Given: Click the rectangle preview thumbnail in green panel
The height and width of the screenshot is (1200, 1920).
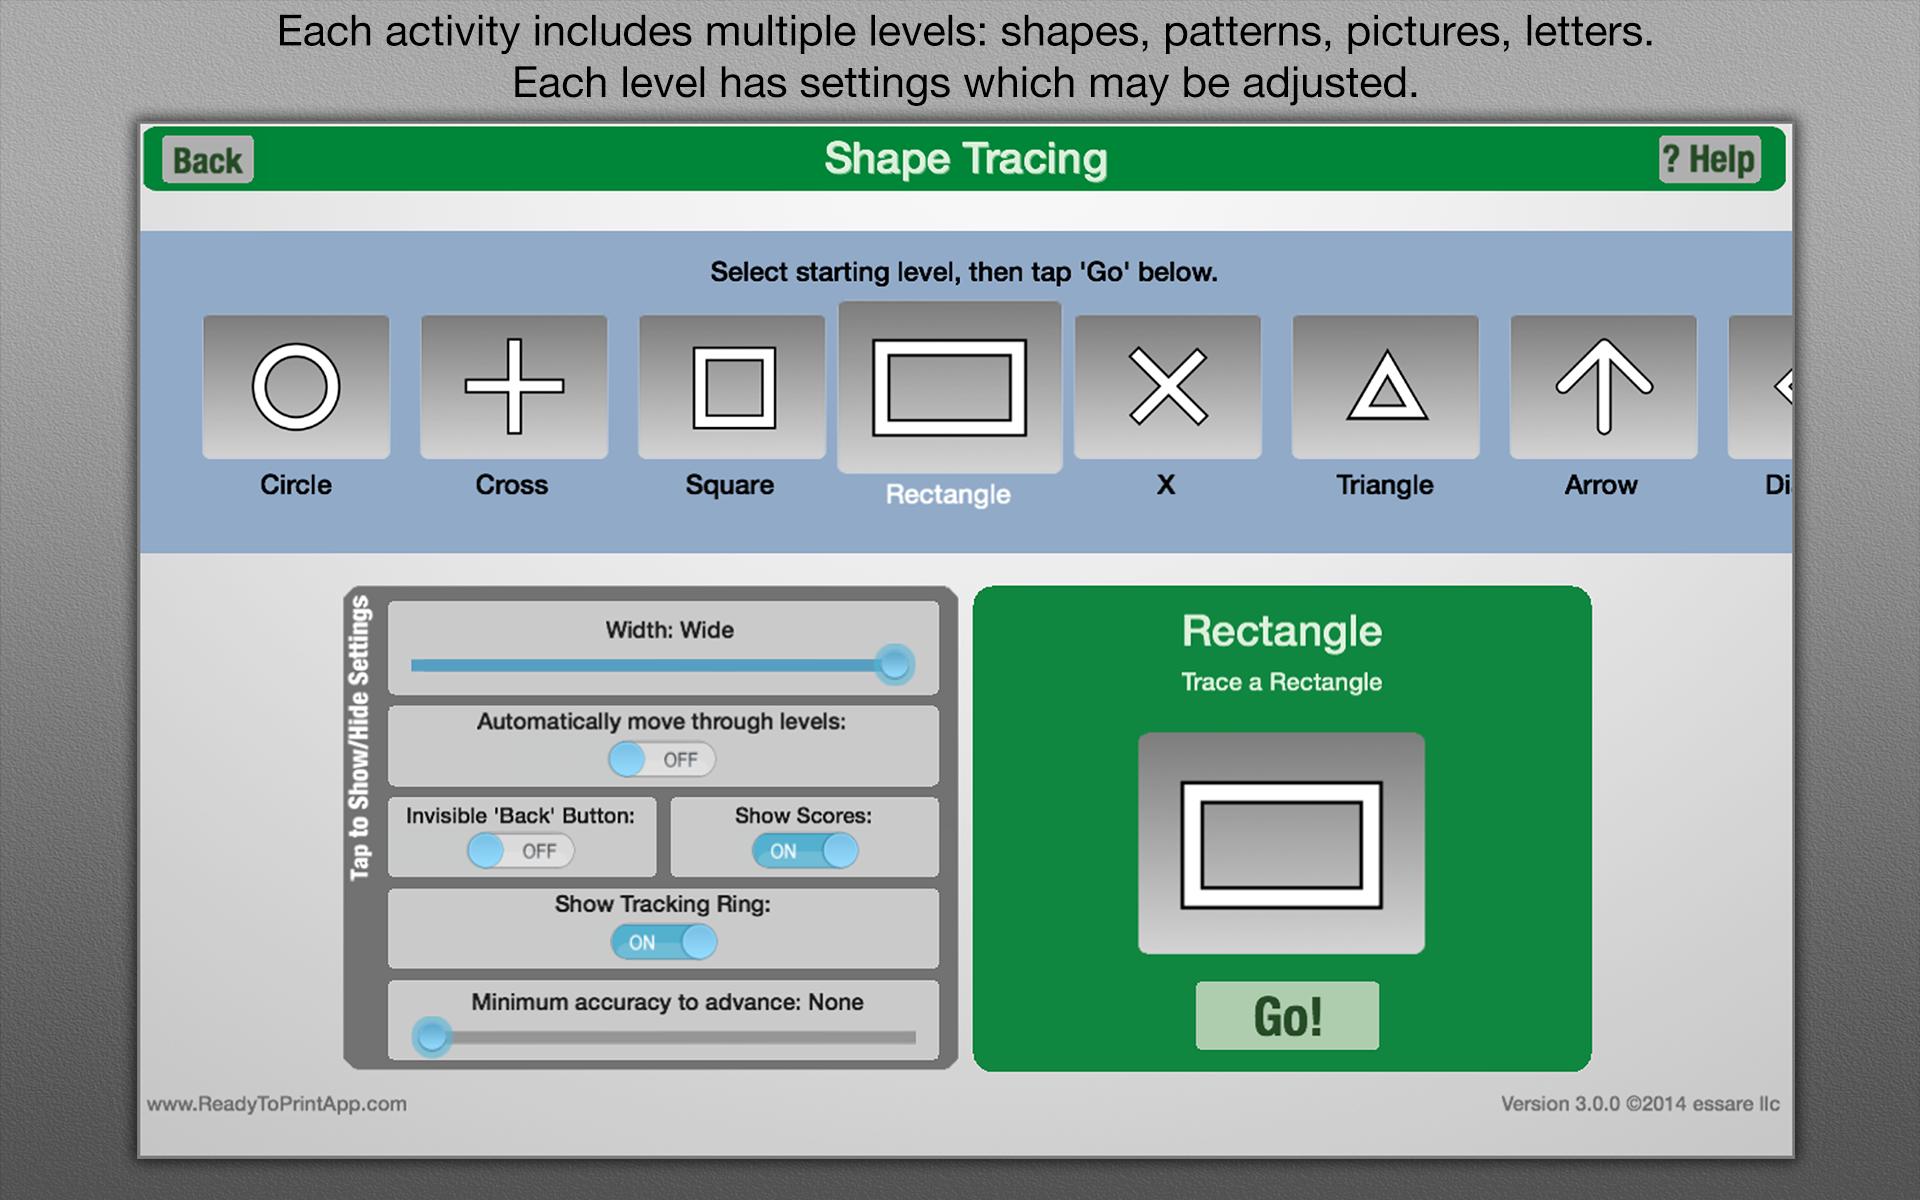Looking at the screenshot, I should [x=1281, y=844].
